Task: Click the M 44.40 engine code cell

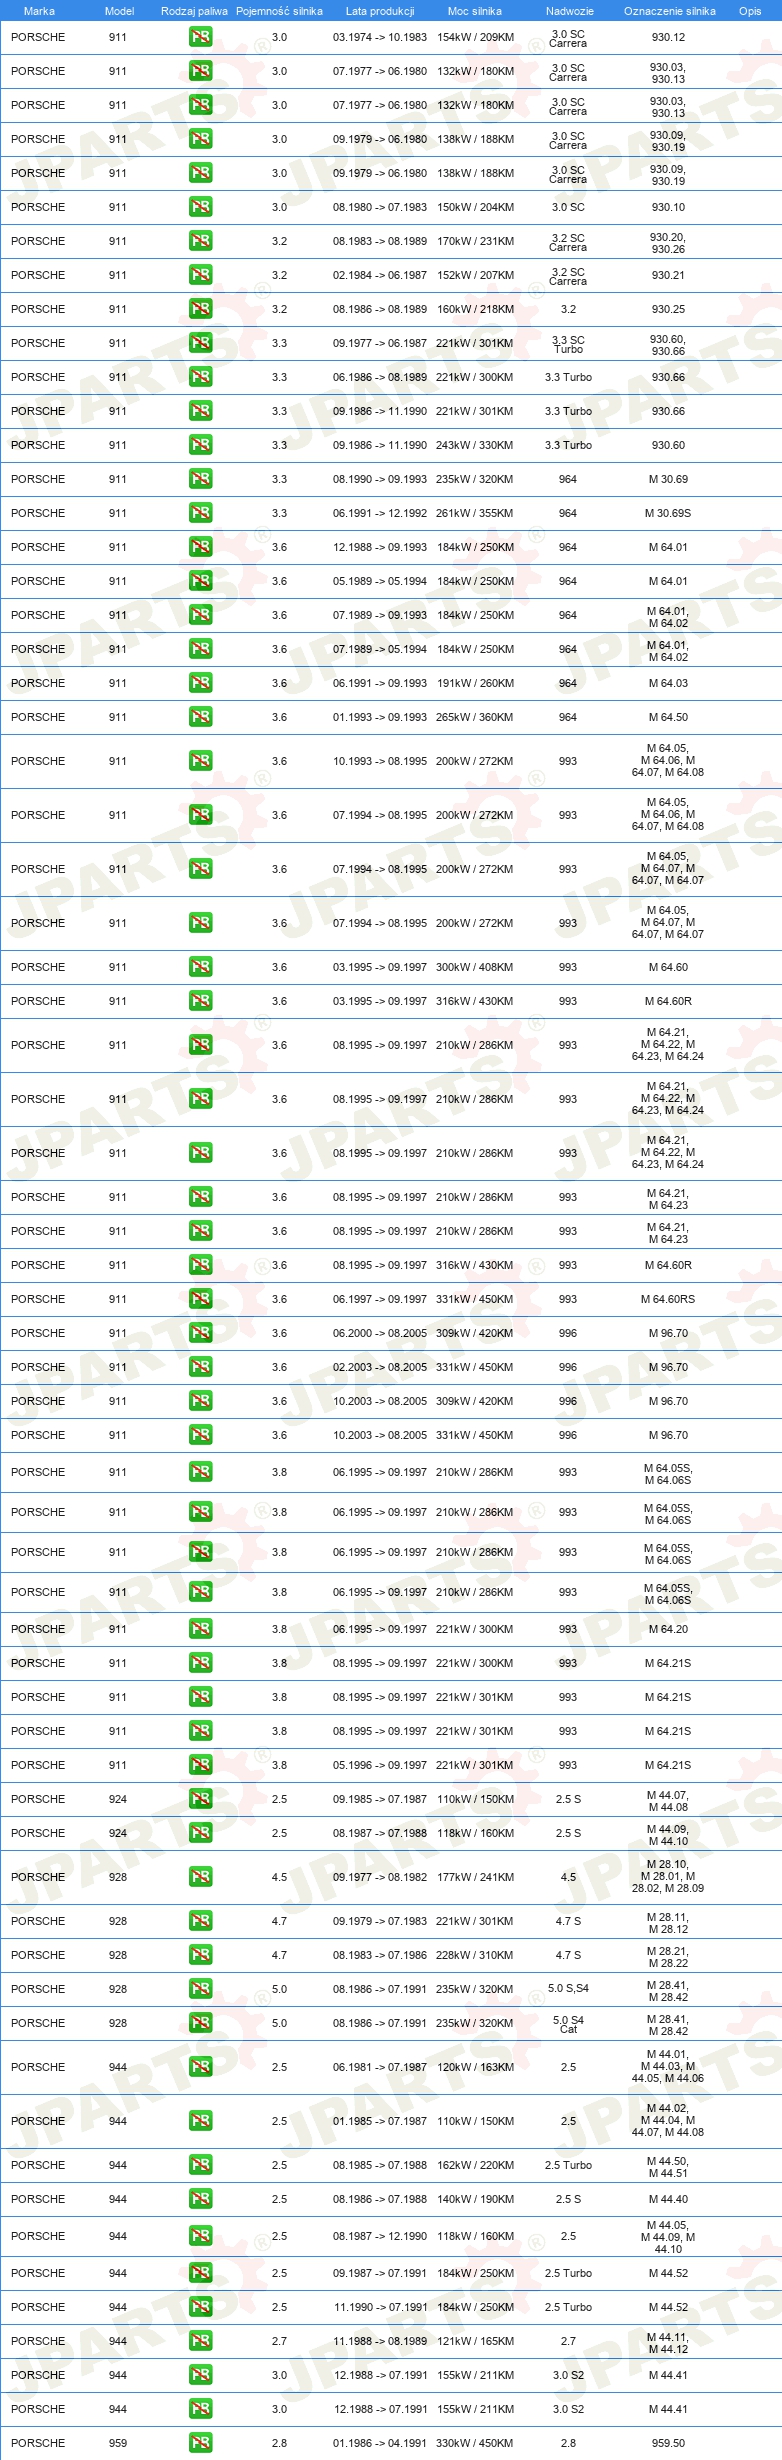Action: 668,2199
